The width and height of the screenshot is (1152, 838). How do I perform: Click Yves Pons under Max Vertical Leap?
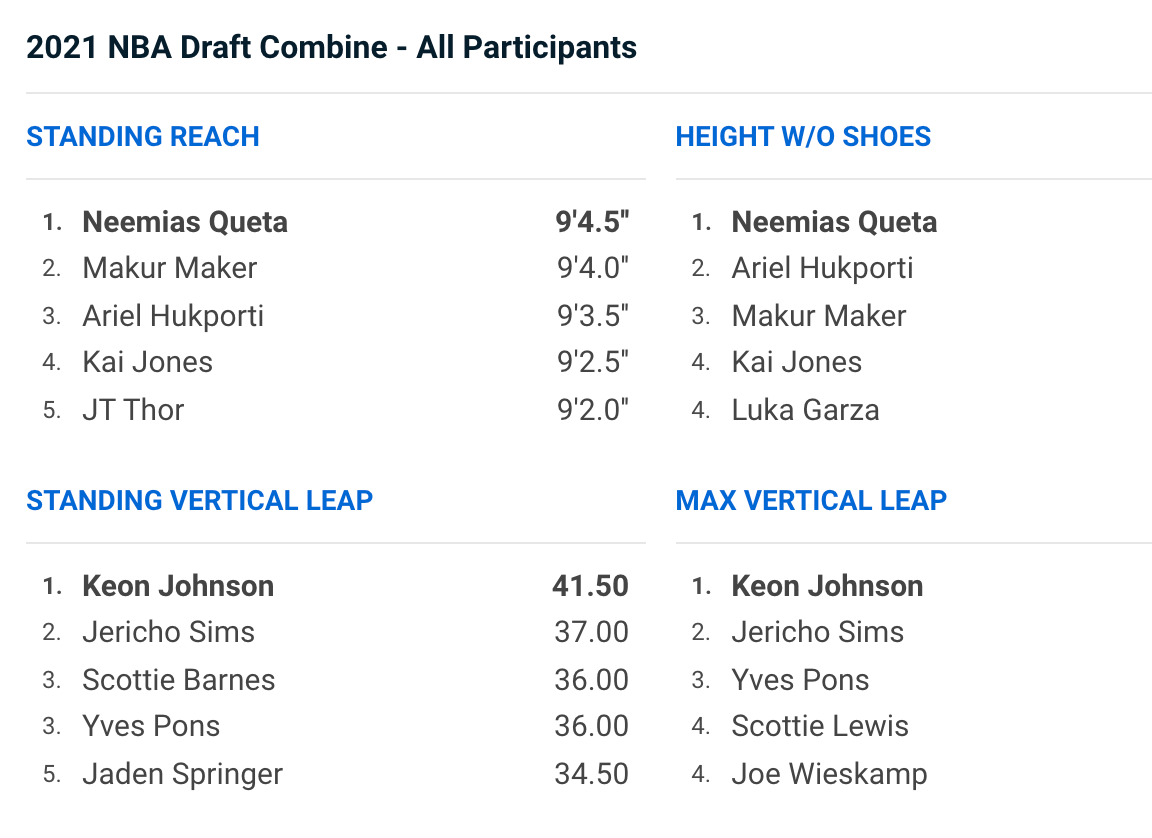800,680
